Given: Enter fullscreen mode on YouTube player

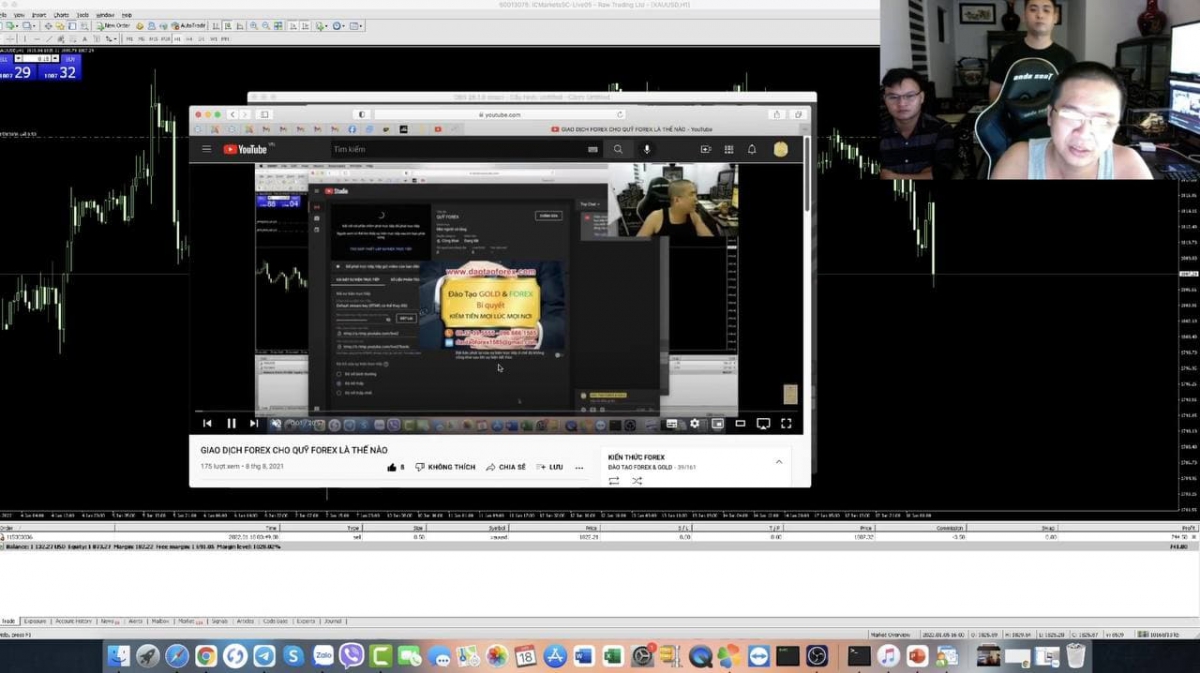Looking at the screenshot, I should (786, 423).
